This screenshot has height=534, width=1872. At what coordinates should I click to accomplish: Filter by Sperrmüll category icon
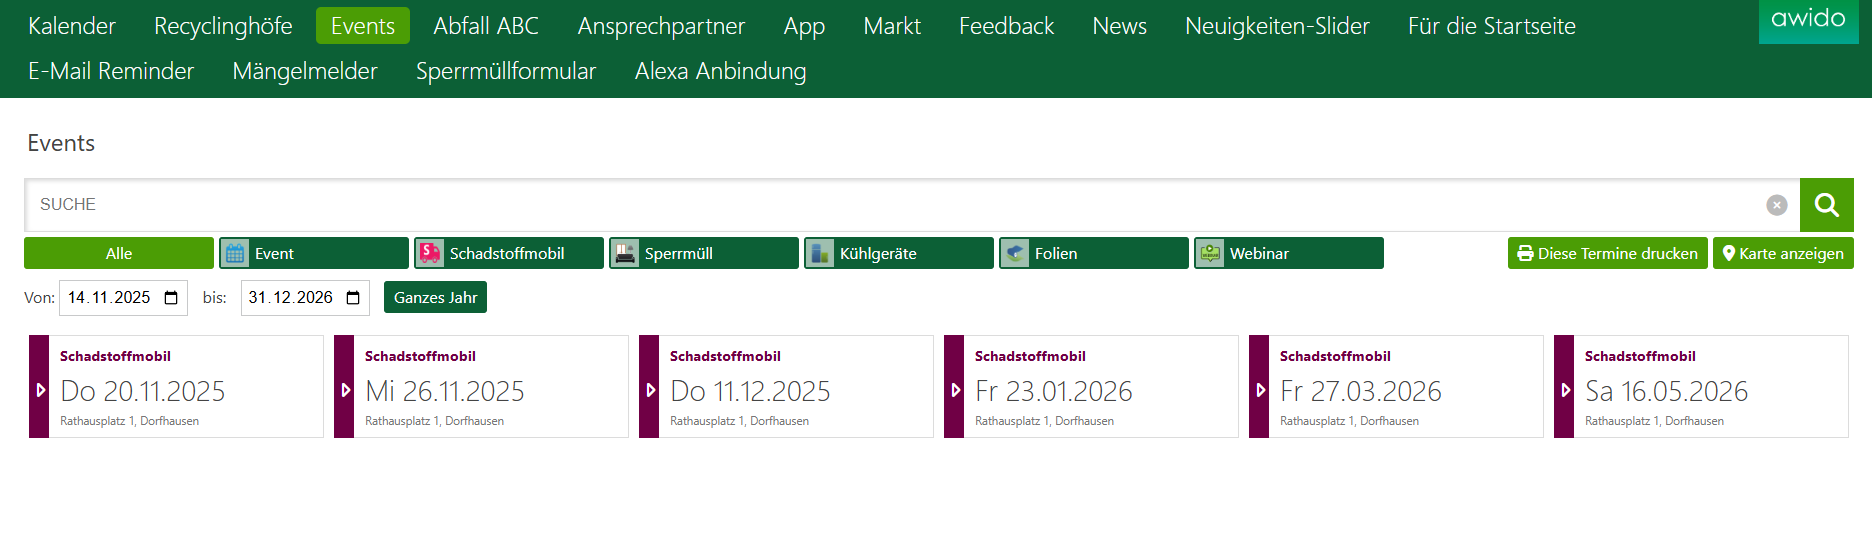point(625,254)
